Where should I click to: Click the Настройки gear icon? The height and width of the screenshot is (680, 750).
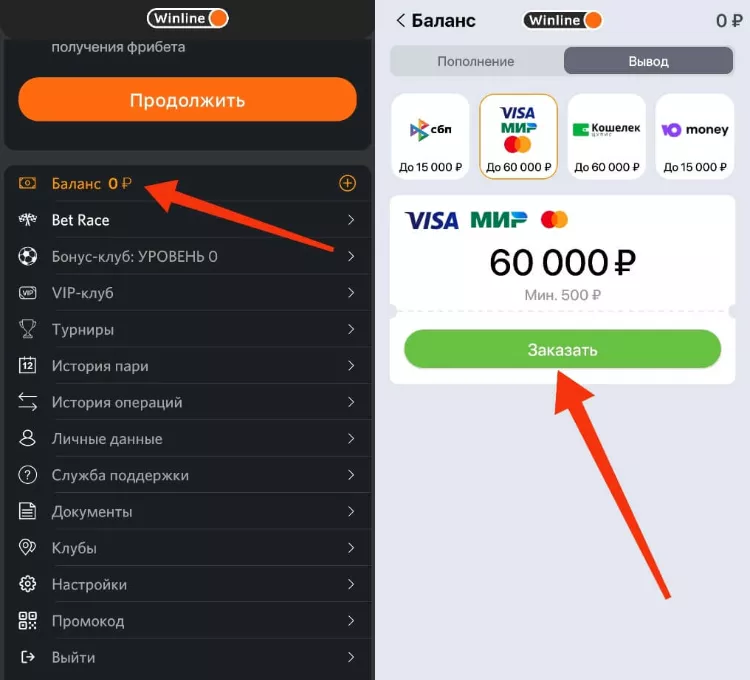pos(28,584)
